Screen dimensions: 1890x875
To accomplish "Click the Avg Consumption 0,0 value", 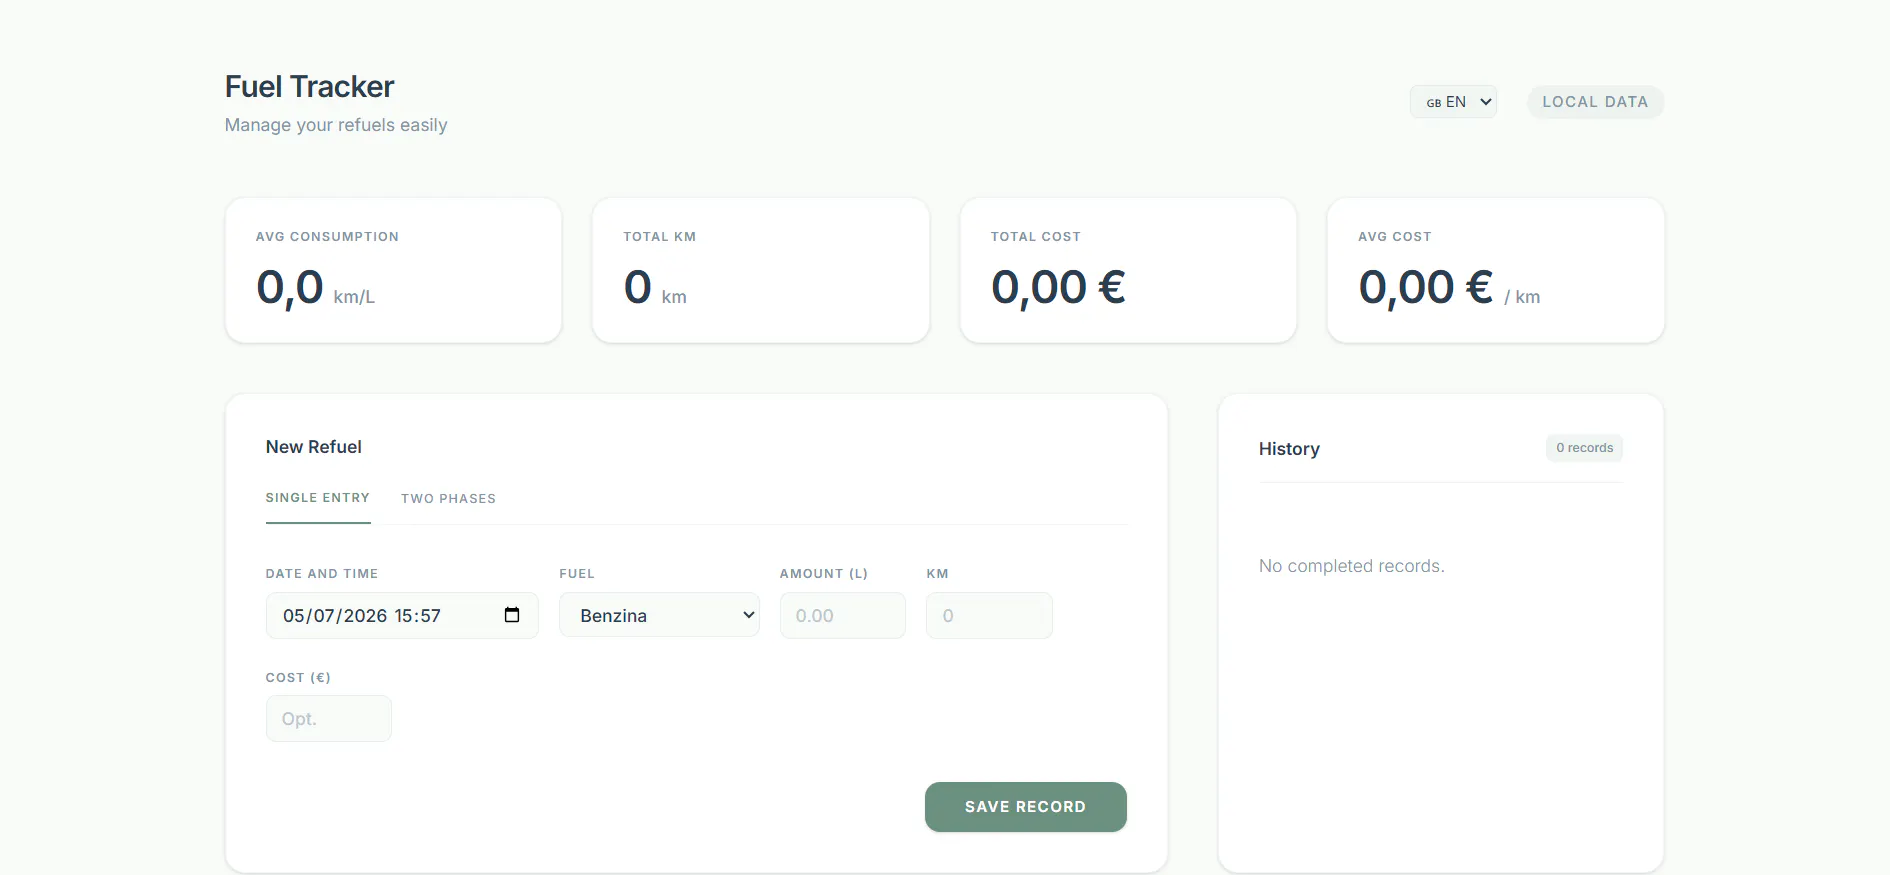I will pyautogui.click(x=290, y=287).
